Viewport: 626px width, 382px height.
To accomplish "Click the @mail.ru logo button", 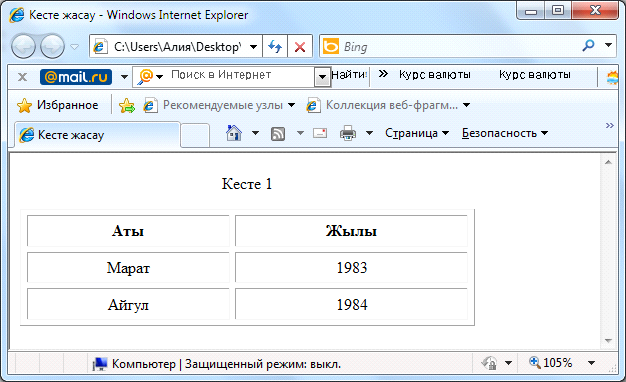I will pyautogui.click(x=76, y=77).
